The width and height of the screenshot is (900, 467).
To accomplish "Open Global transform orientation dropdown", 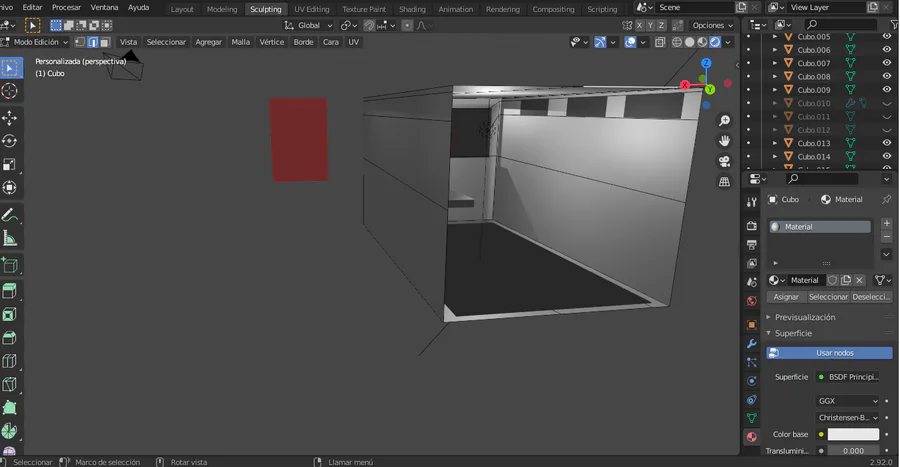I will 308,25.
